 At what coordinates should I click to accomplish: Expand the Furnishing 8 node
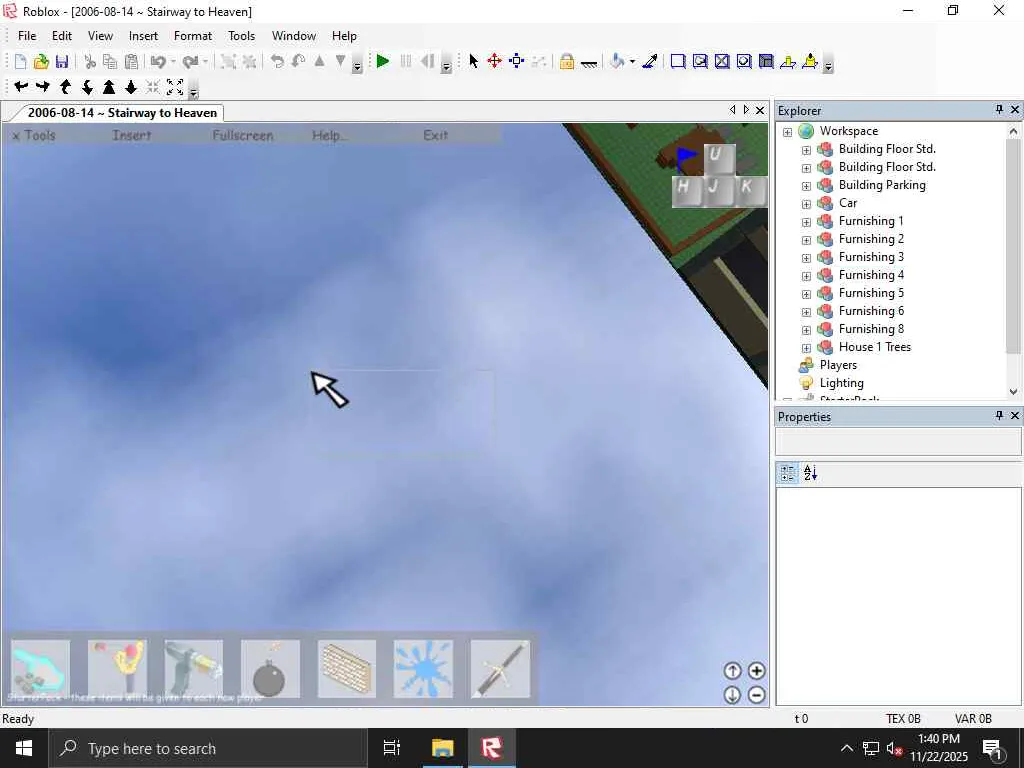coord(807,330)
